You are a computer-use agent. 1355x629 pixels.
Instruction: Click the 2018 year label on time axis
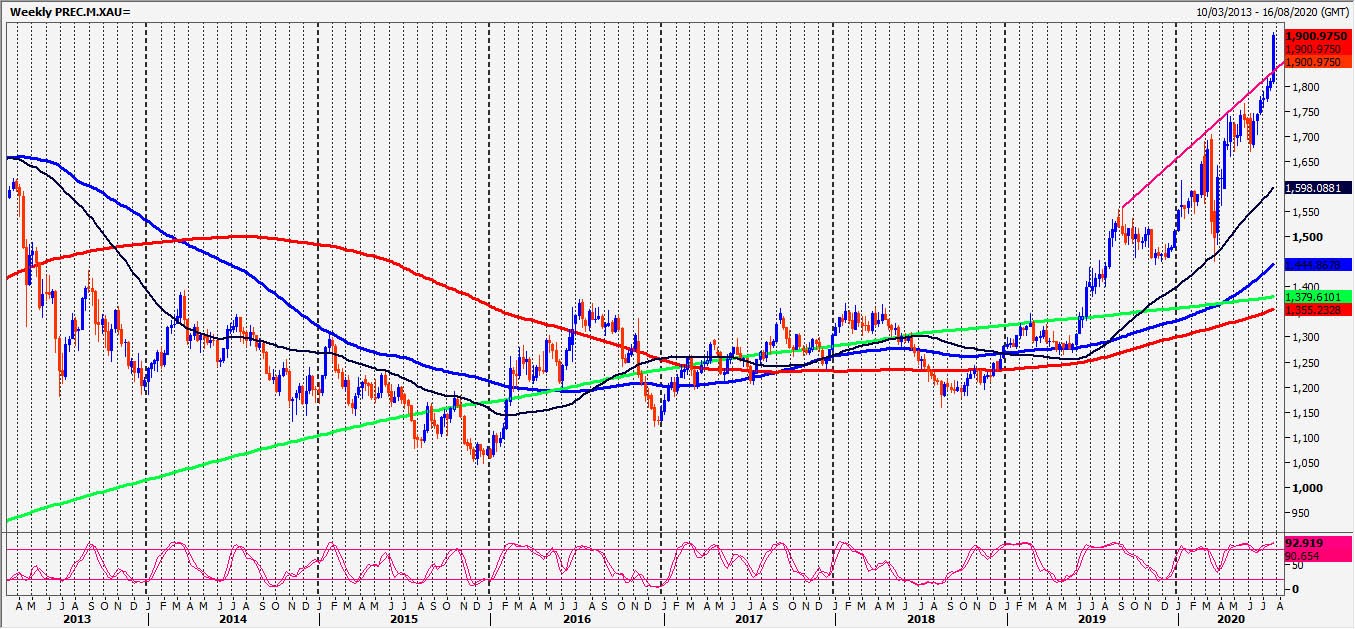919,620
